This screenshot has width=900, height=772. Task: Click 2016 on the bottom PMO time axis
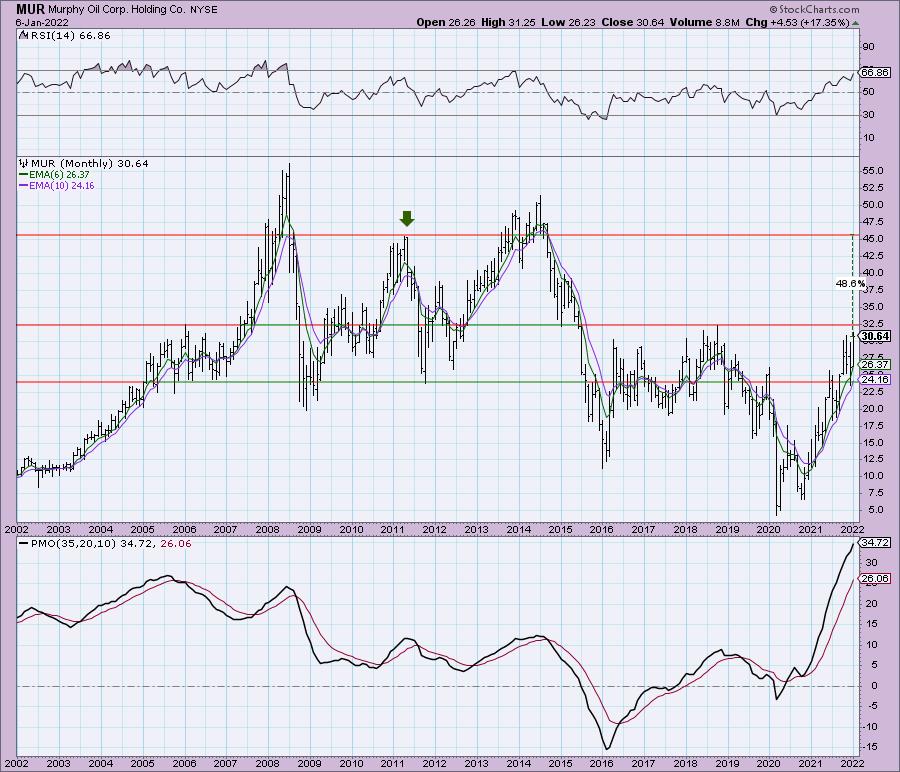pyautogui.click(x=602, y=763)
